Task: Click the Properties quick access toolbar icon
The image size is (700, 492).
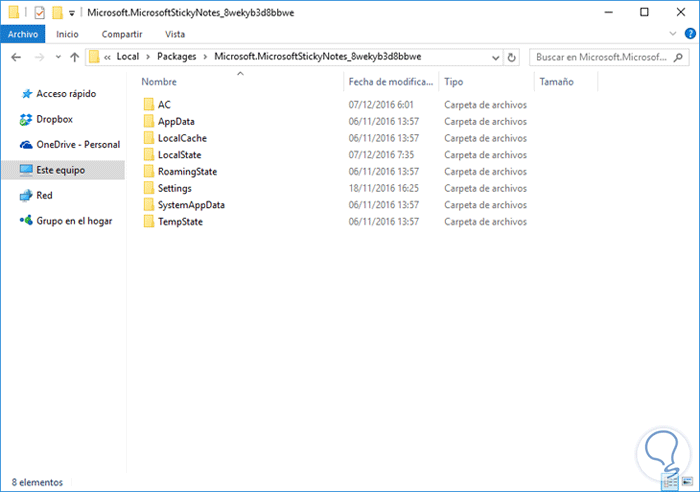Action: (39, 13)
